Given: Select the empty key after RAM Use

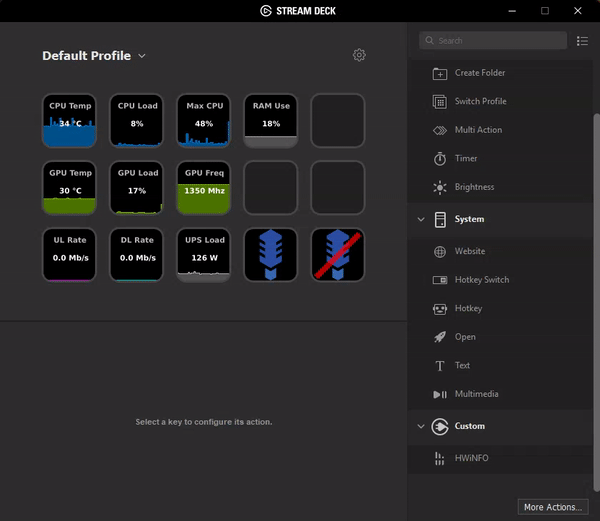Looking at the screenshot, I should (x=338, y=120).
